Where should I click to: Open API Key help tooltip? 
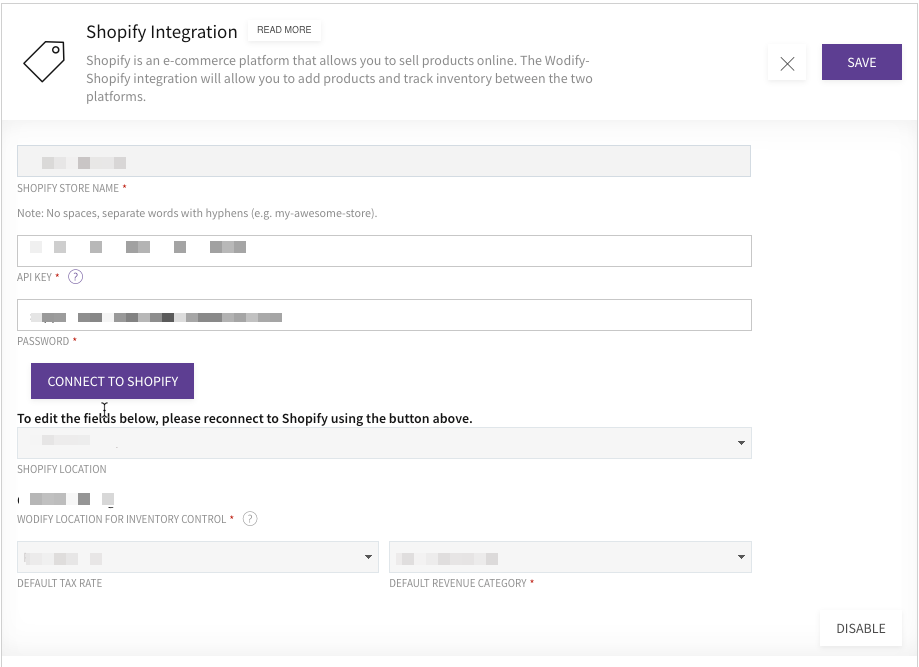[x=76, y=277]
